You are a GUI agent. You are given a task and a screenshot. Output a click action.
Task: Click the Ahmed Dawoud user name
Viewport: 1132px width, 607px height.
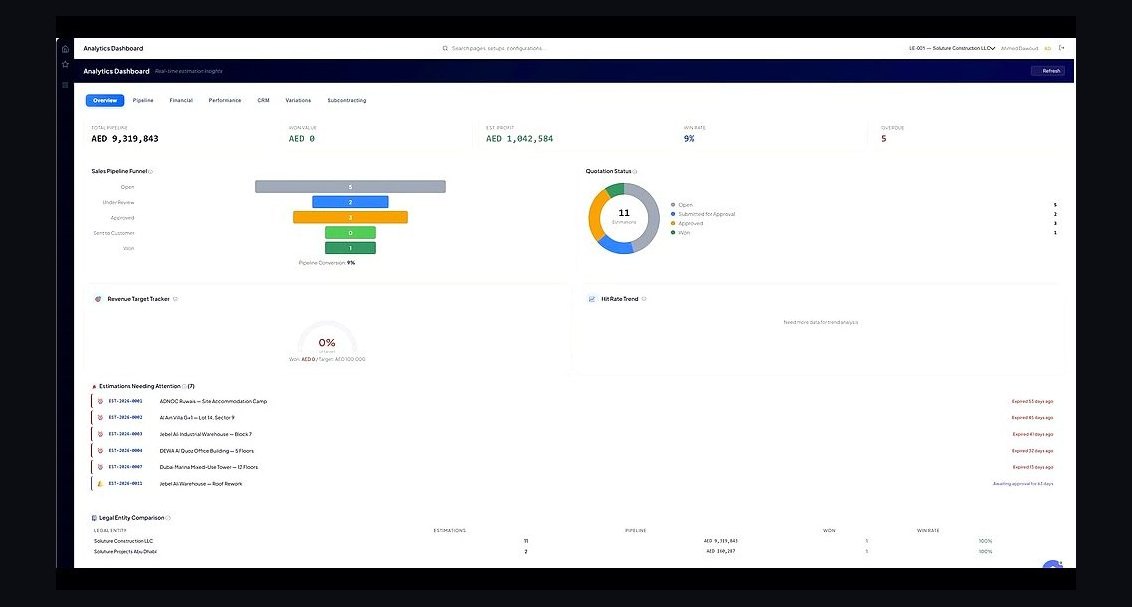tap(1019, 48)
